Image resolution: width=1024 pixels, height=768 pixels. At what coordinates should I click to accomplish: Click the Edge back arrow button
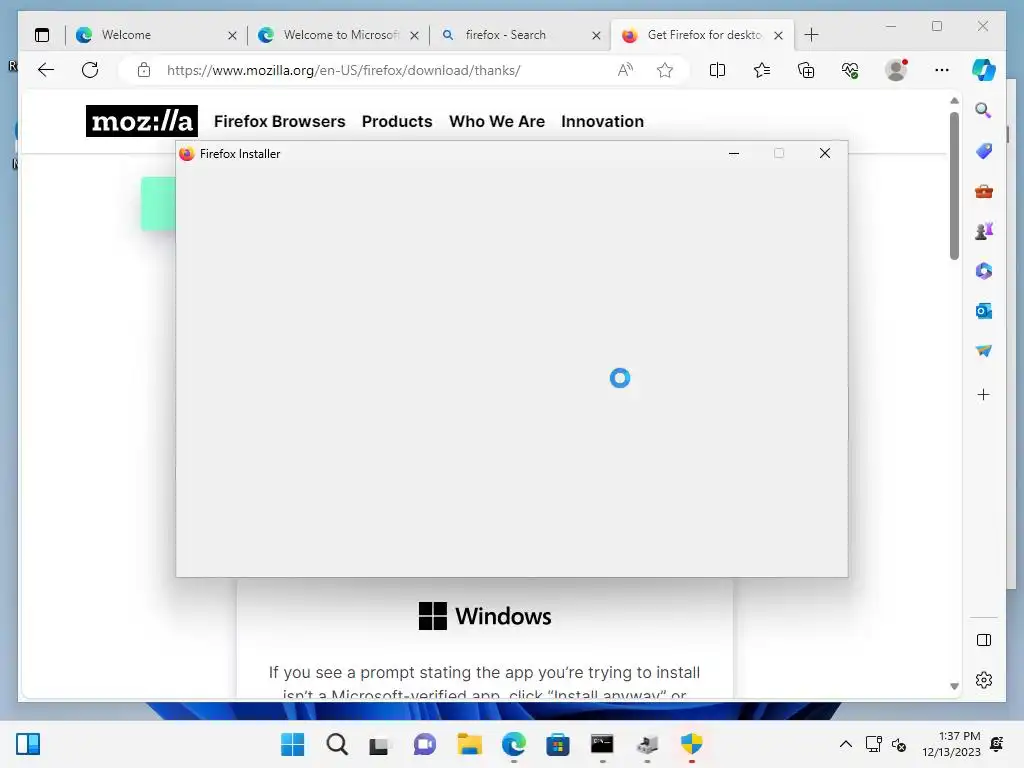[x=46, y=70]
